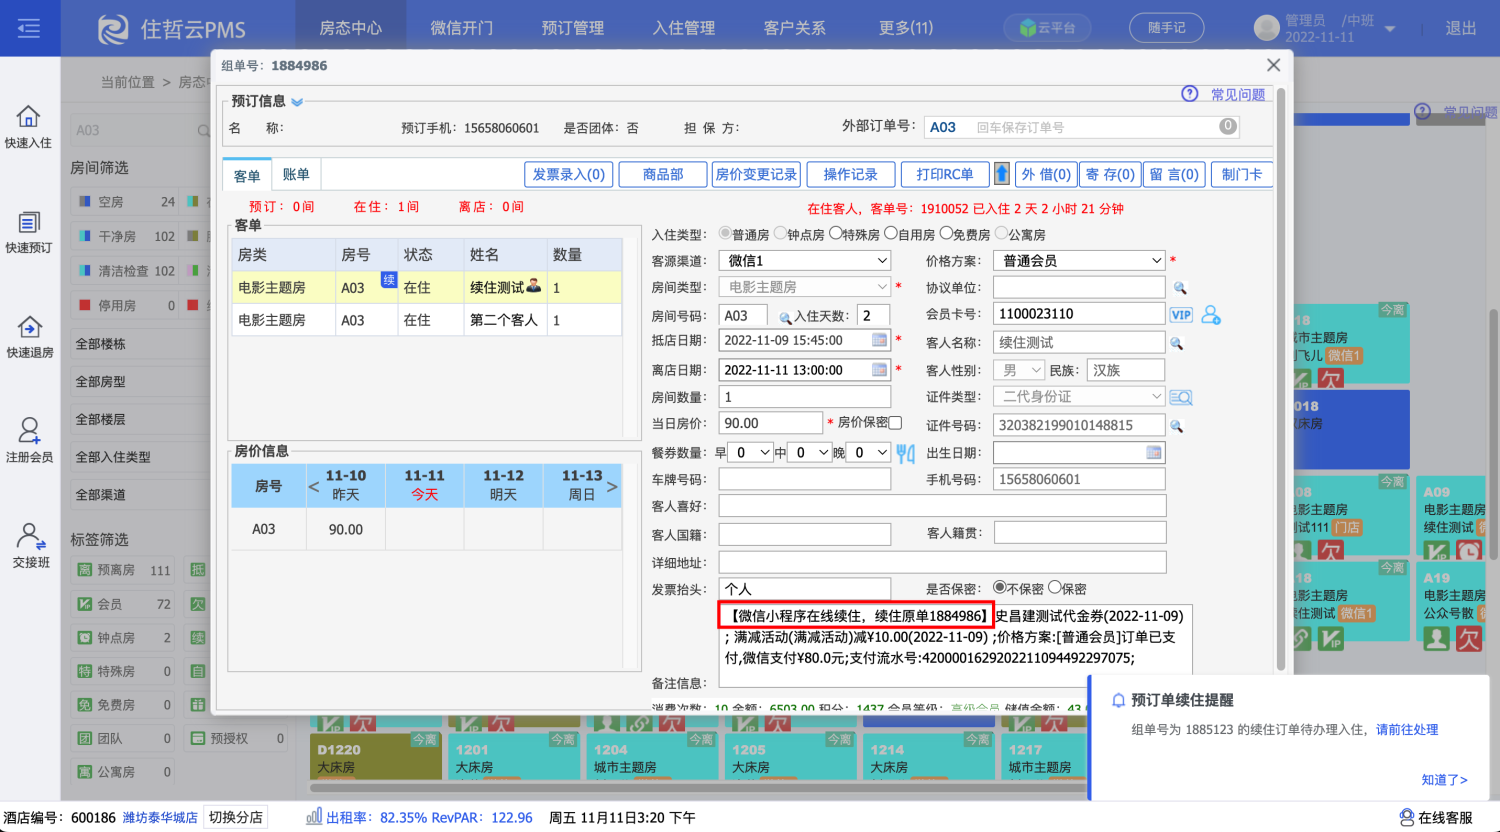Click the 手机号码 input field

point(1079,479)
